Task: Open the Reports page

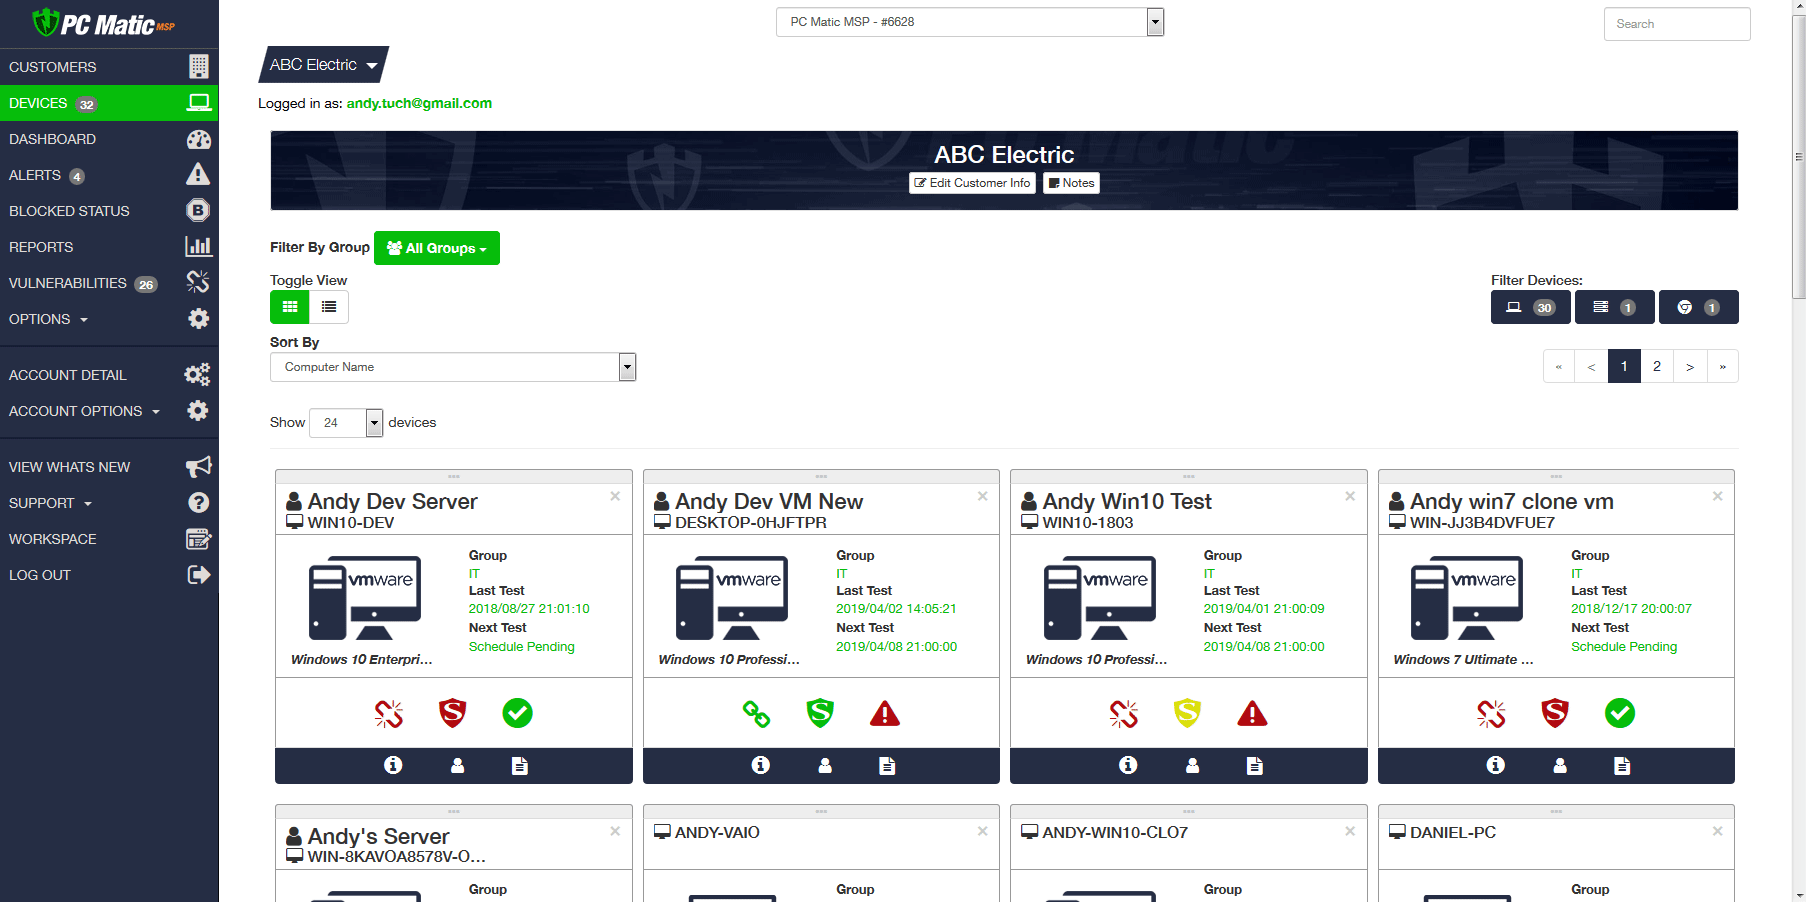Action: pyautogui.click(x=109, y=247)
